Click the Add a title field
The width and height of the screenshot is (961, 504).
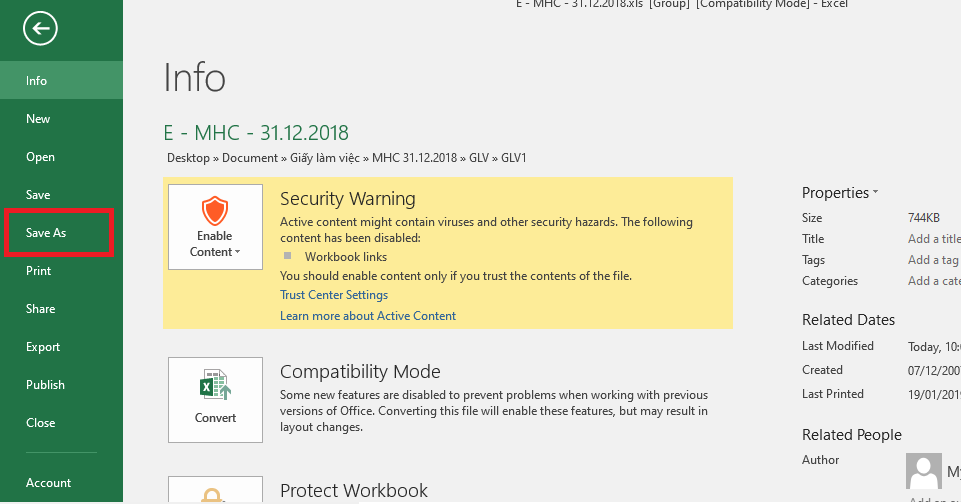(x=933, y=239)
